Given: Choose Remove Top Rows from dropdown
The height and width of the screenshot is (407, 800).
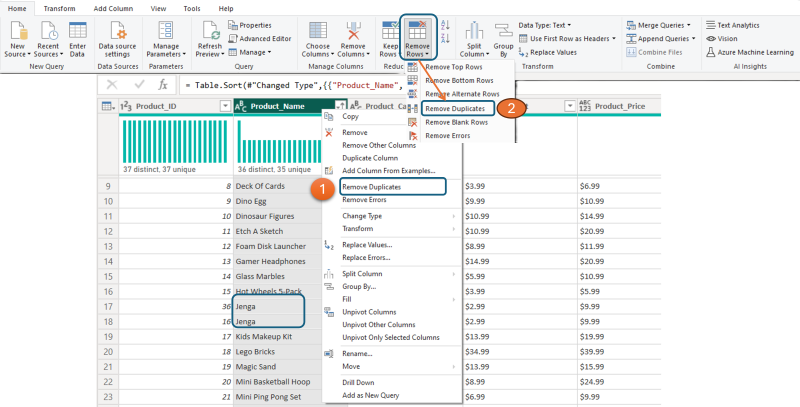Looking at the screenshot, I should (x=454, y=67).
